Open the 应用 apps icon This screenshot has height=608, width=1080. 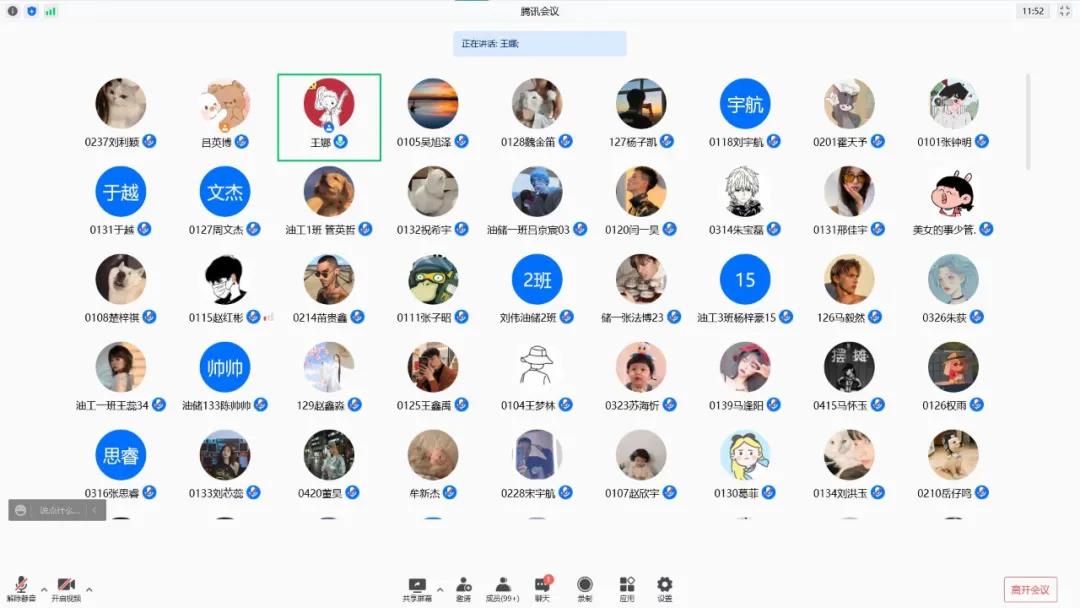(627, 587)
